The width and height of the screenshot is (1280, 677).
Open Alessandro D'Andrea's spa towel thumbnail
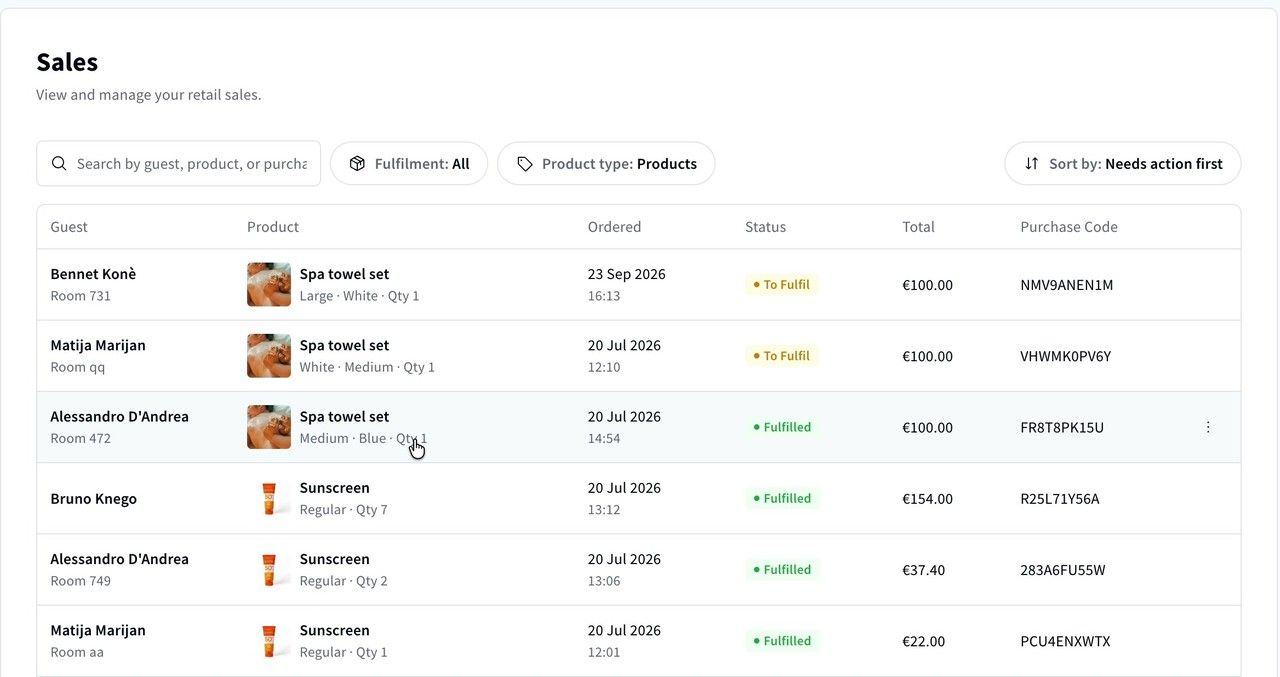(269, 427)
